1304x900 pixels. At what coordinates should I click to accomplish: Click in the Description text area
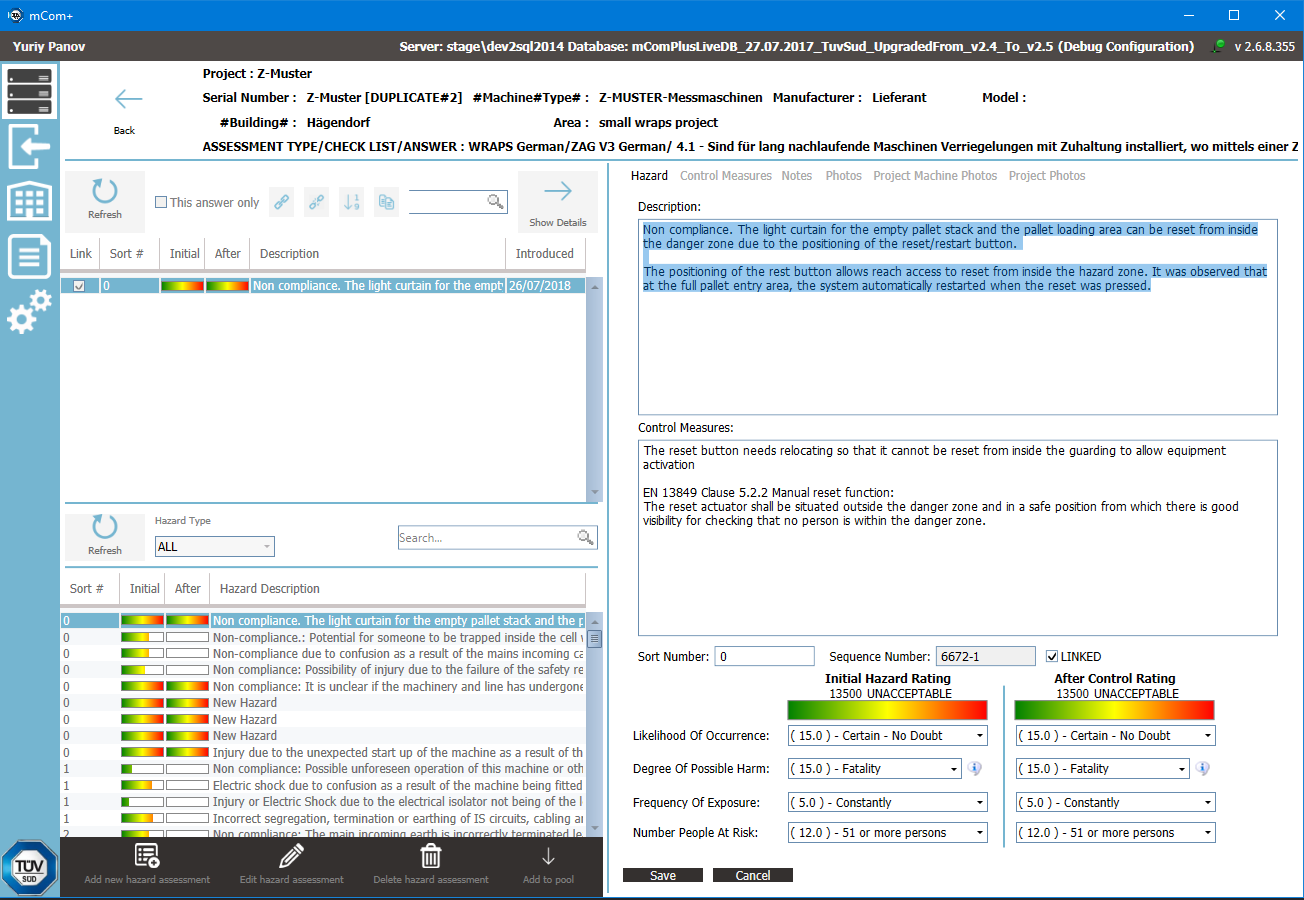pos(958,317)
